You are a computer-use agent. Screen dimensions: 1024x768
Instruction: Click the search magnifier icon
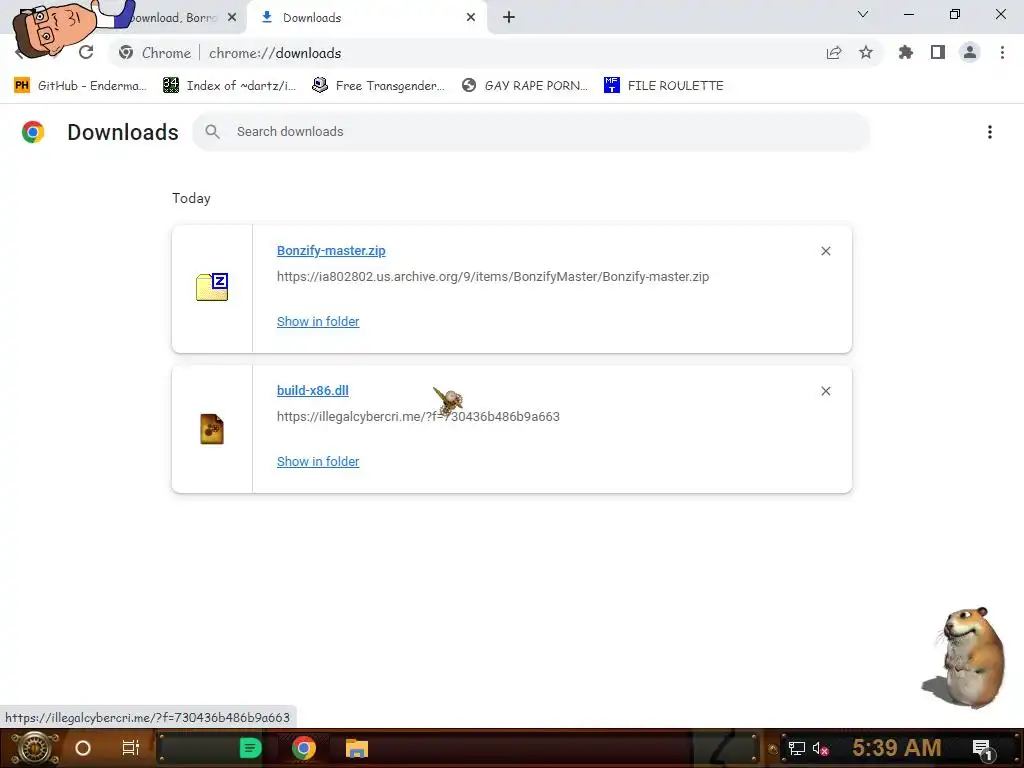pyautogui.click(x=212, y=132)
